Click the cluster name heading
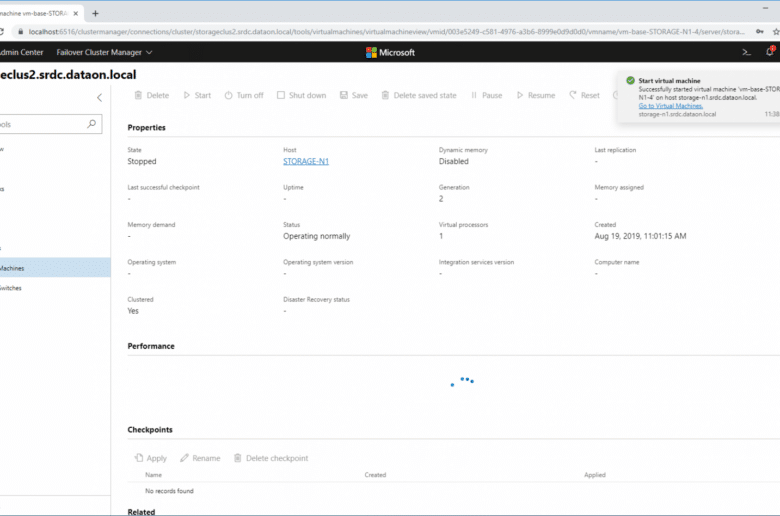 point(68,75)
